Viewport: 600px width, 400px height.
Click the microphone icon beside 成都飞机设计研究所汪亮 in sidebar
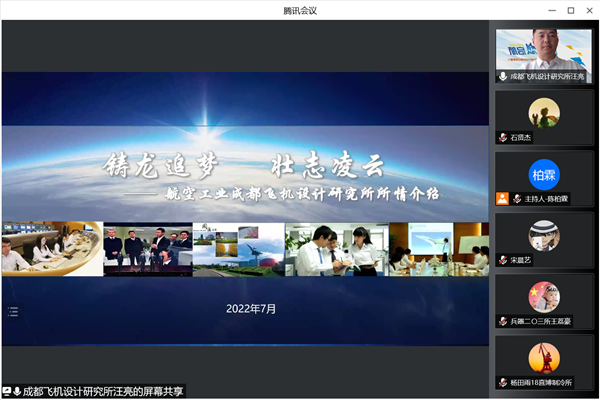(503, 75)
